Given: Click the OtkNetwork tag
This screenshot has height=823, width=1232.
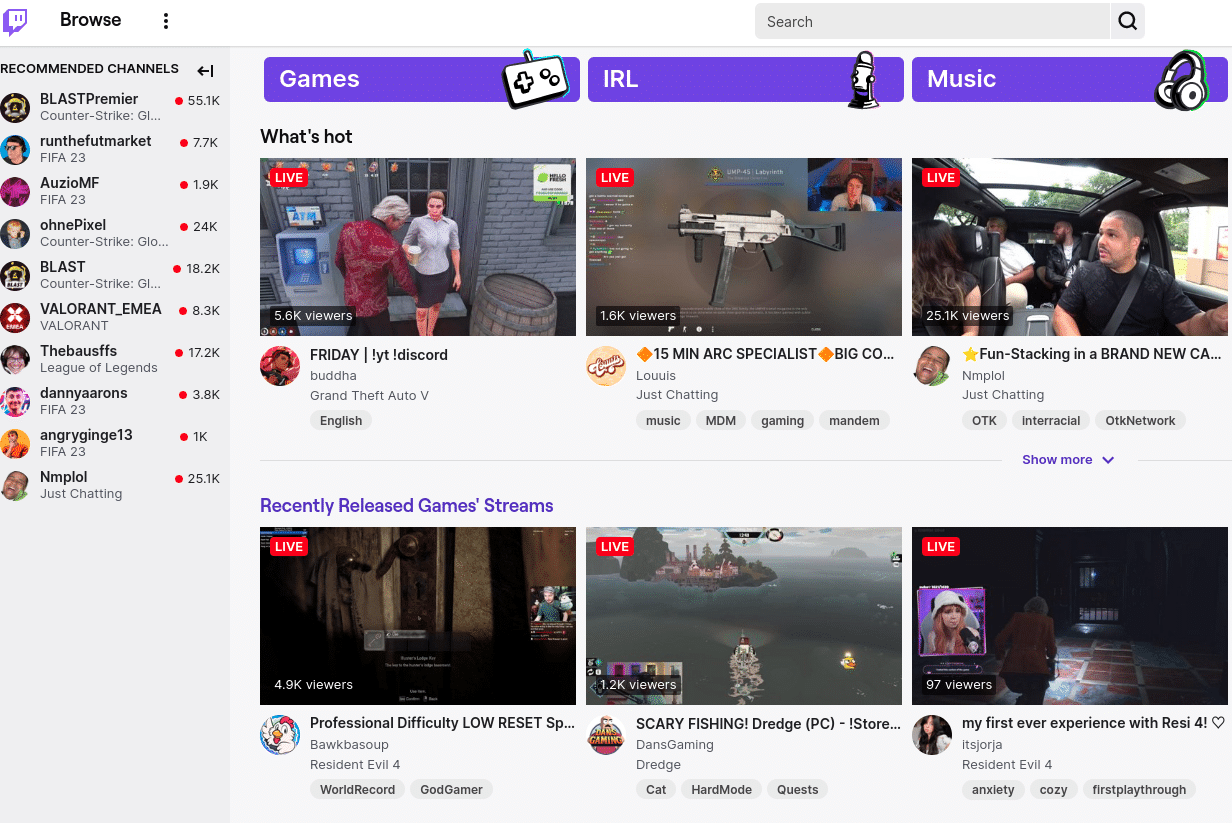Looking at the screenshot, I should tap(1141, 421).
